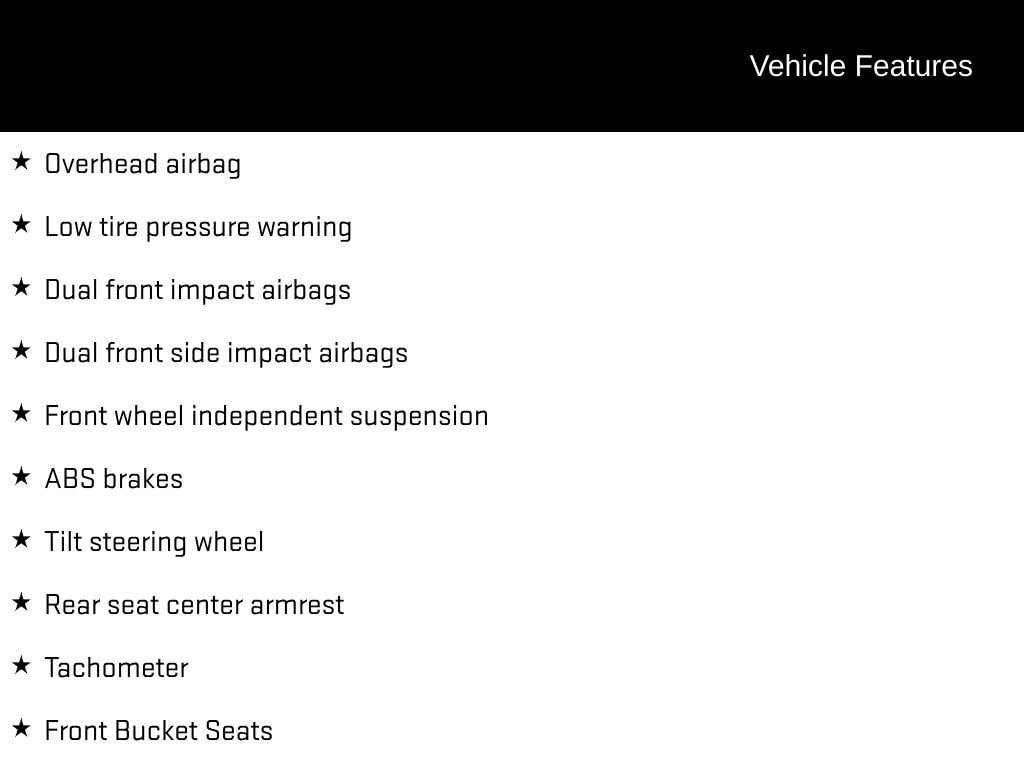Viewport: 1024px width, 768px height.
Task: Click the Overhead airbag text
Action: pyautogui.click(x=143, y=164)
